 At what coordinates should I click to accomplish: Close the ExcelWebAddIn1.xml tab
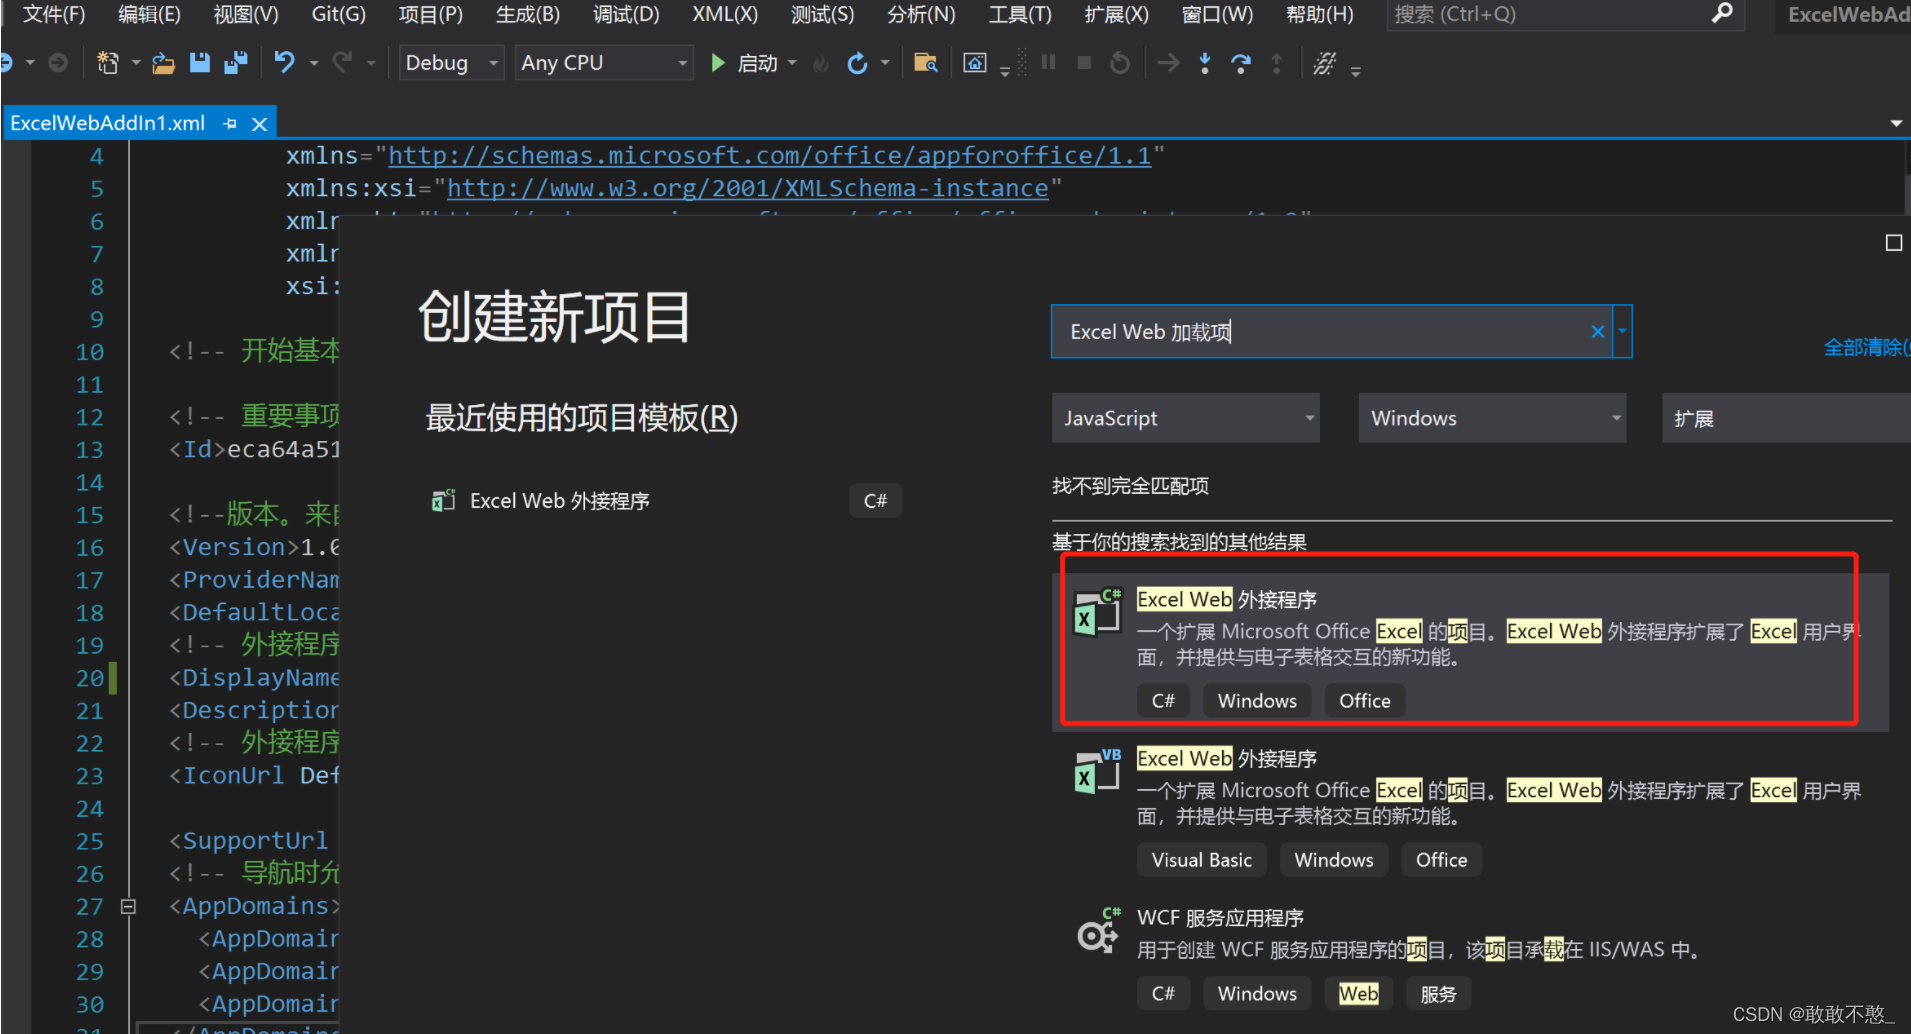259,124
